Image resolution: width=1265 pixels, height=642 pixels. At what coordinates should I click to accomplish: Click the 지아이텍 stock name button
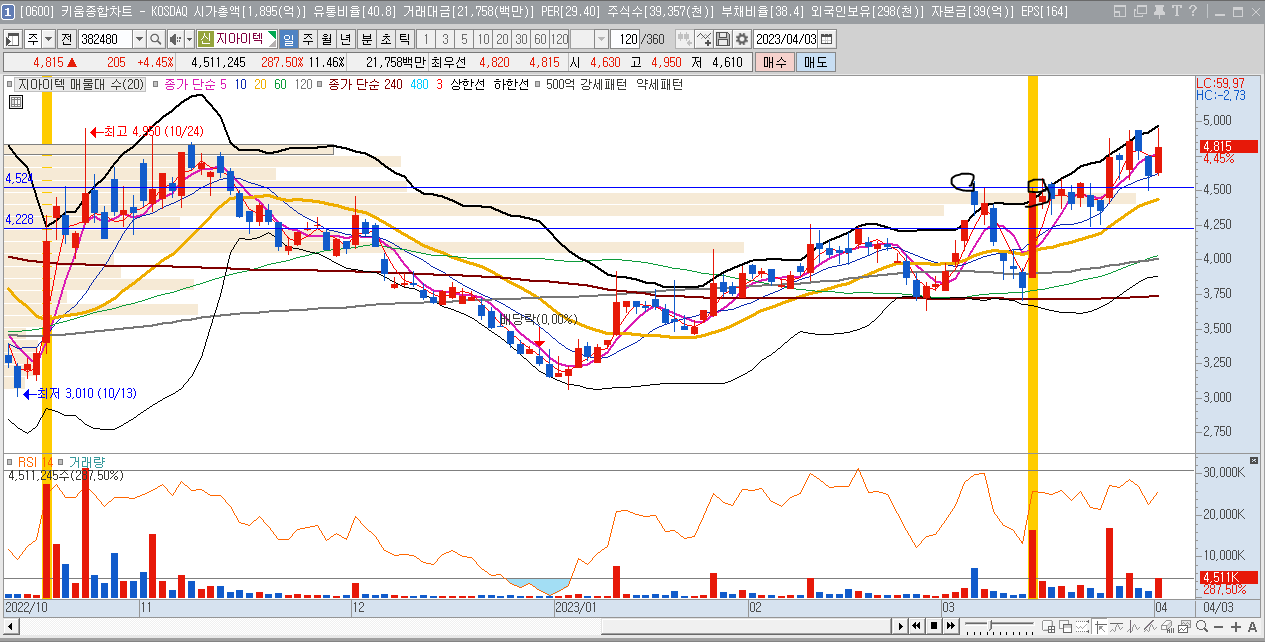pyautogui.click(x=240, y=39)
